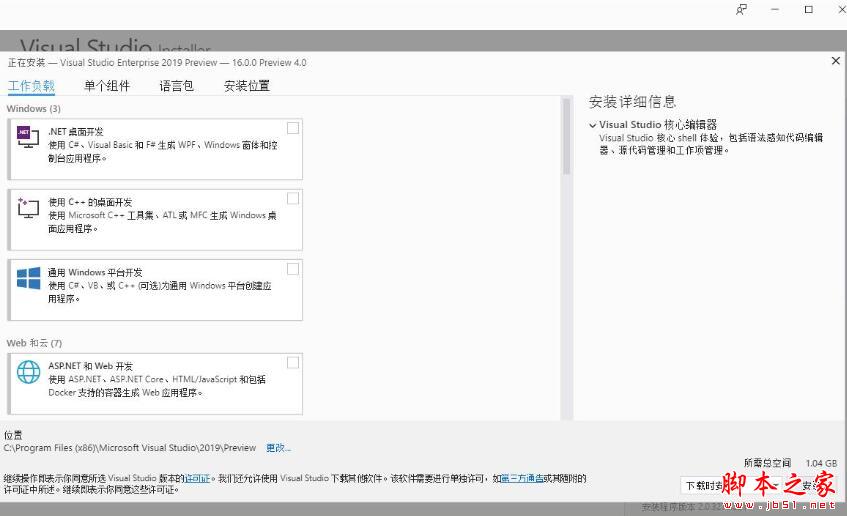The image size is (847, 516).
Task: Click the 更改... install location link
Action: point(278,448)
